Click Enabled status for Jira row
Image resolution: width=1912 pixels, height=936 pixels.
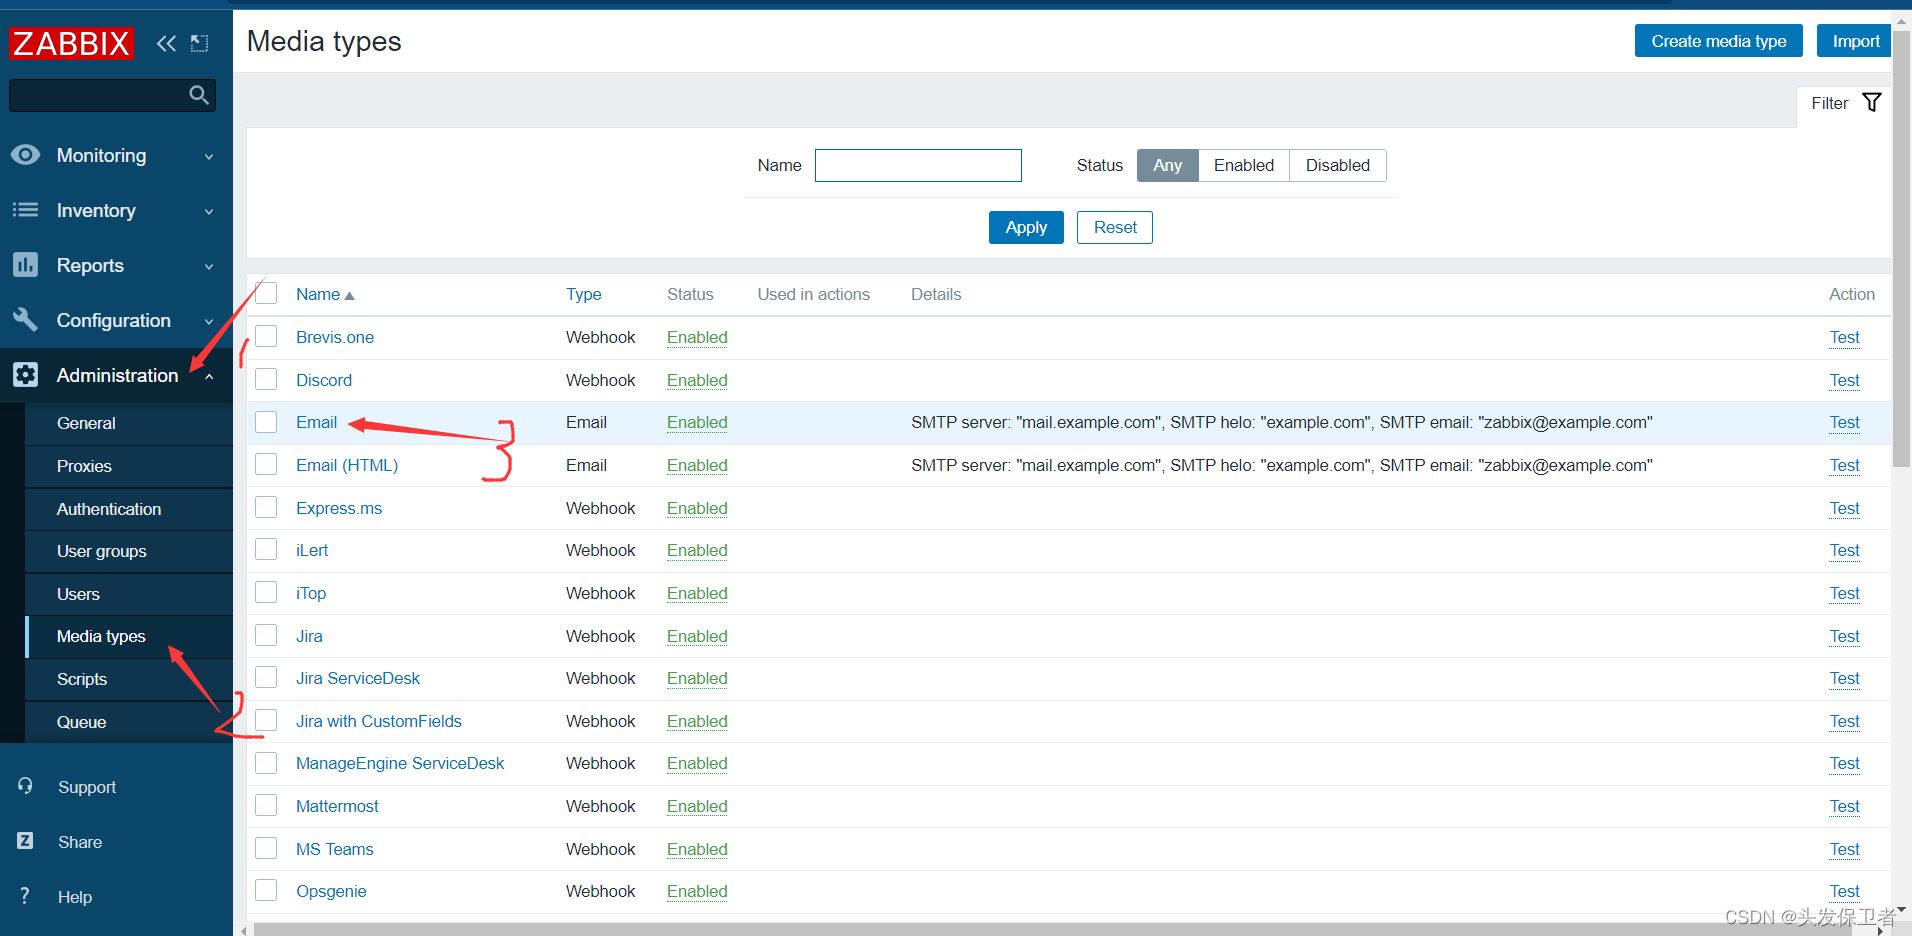[697, 636]
